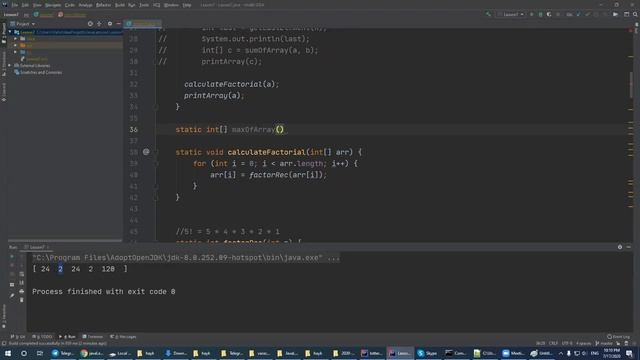Screen dimensions: 640x360
Task: Open Project panel settings gear
Action: 110,24
